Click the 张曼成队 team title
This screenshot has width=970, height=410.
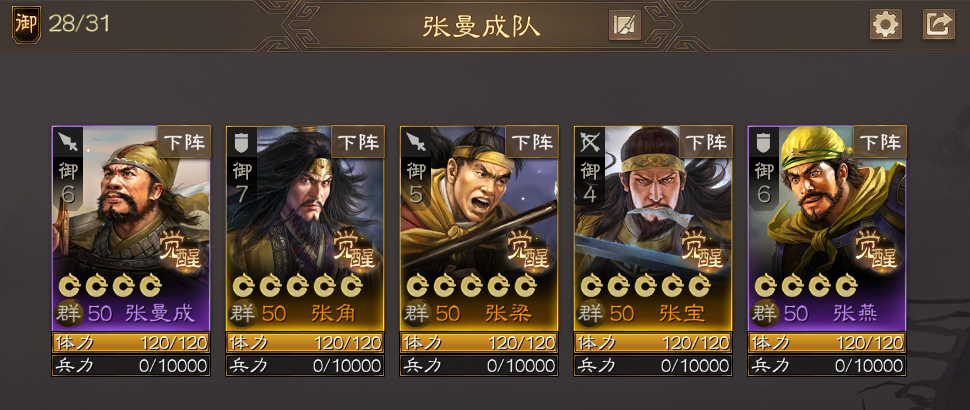[x=482, y=27]
